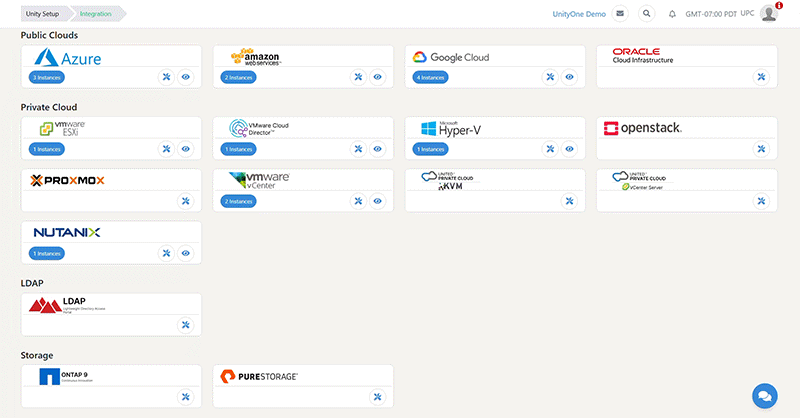The image size is (800, 418).
Task: Open Google Cloud configure wrench icon
Action: pos(550,77)
